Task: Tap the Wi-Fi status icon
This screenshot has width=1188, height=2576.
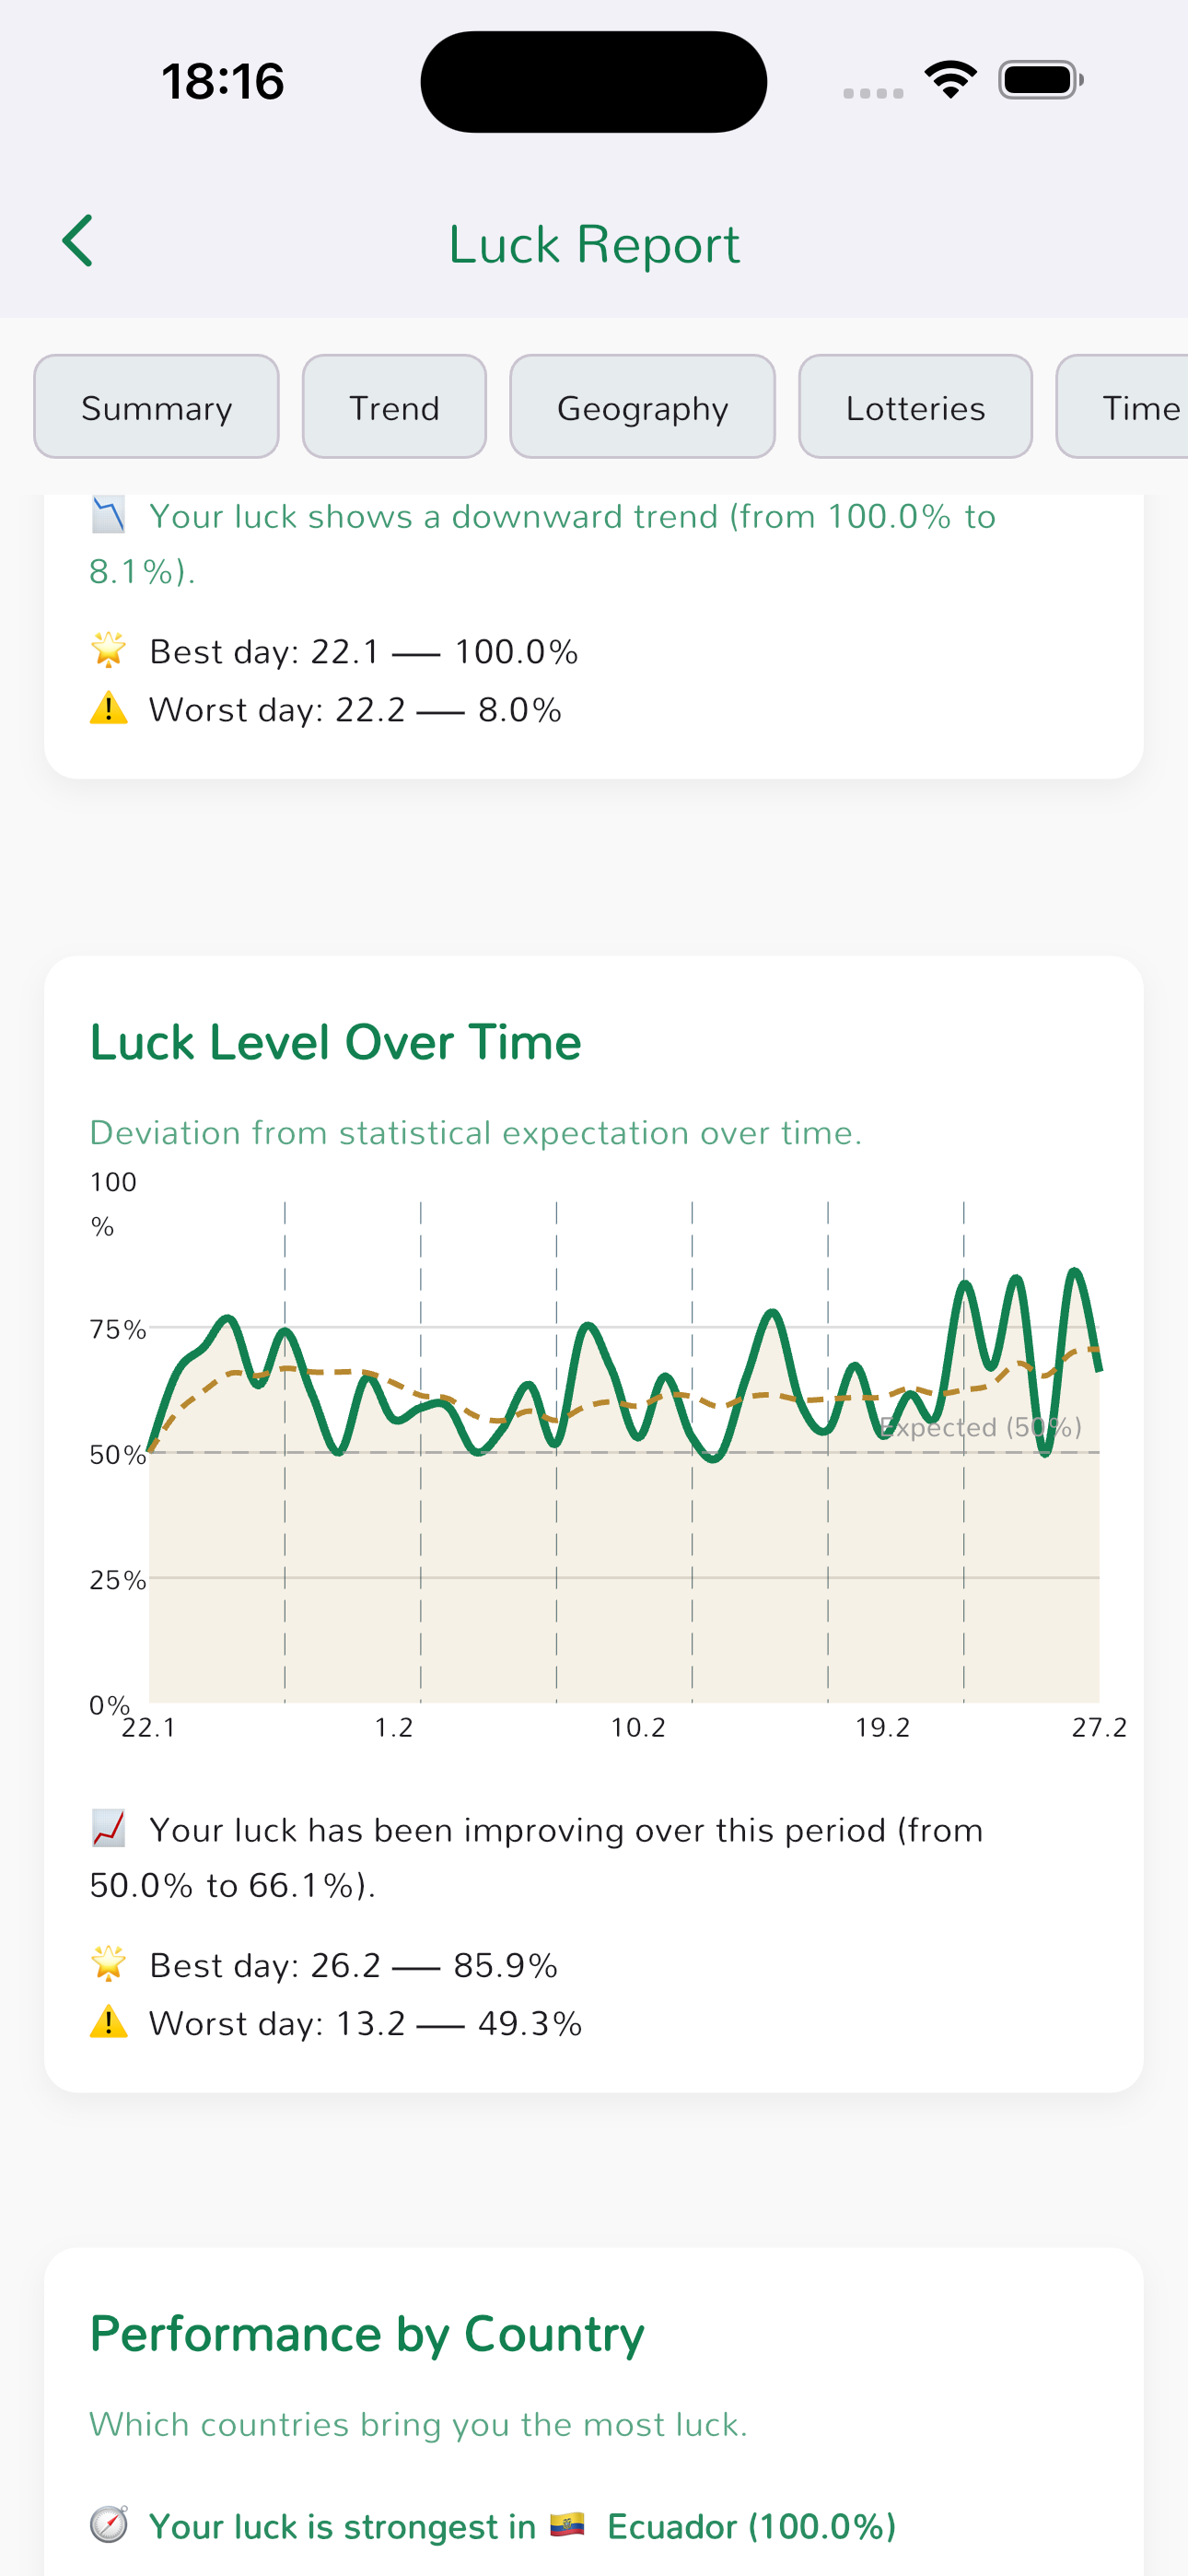Action: point(950,80)
